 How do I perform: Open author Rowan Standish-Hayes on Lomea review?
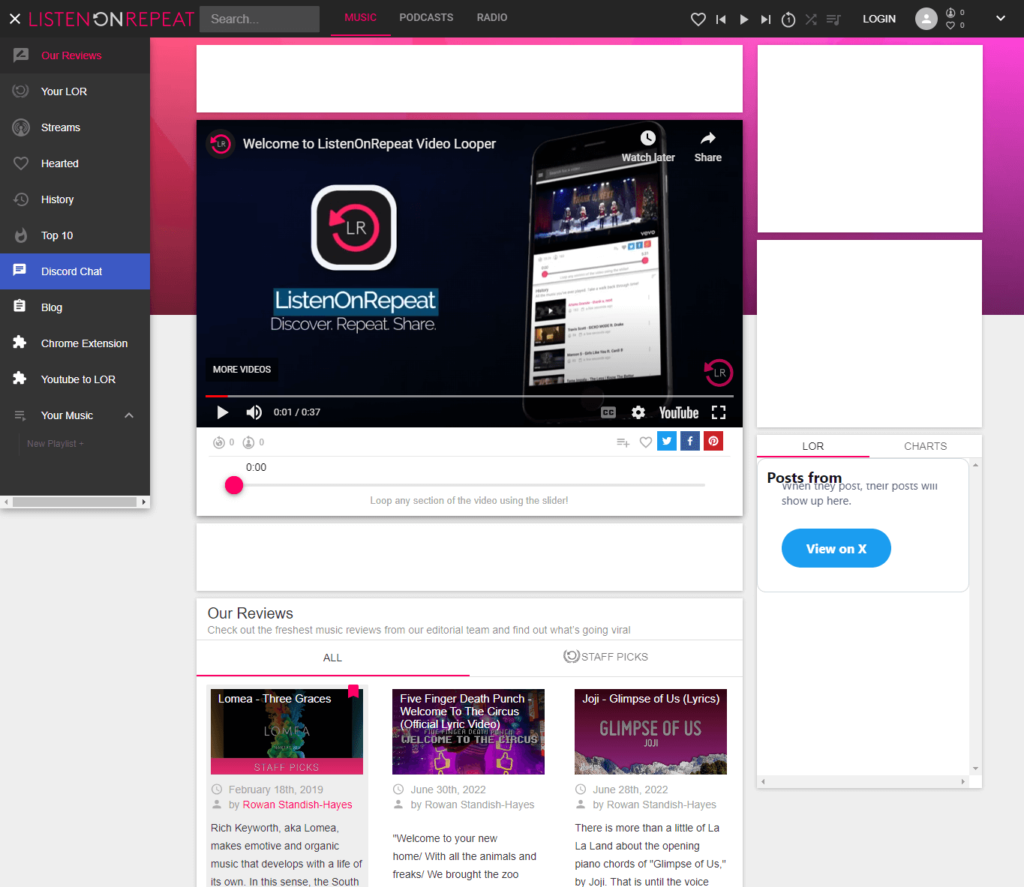pos(297,805)
